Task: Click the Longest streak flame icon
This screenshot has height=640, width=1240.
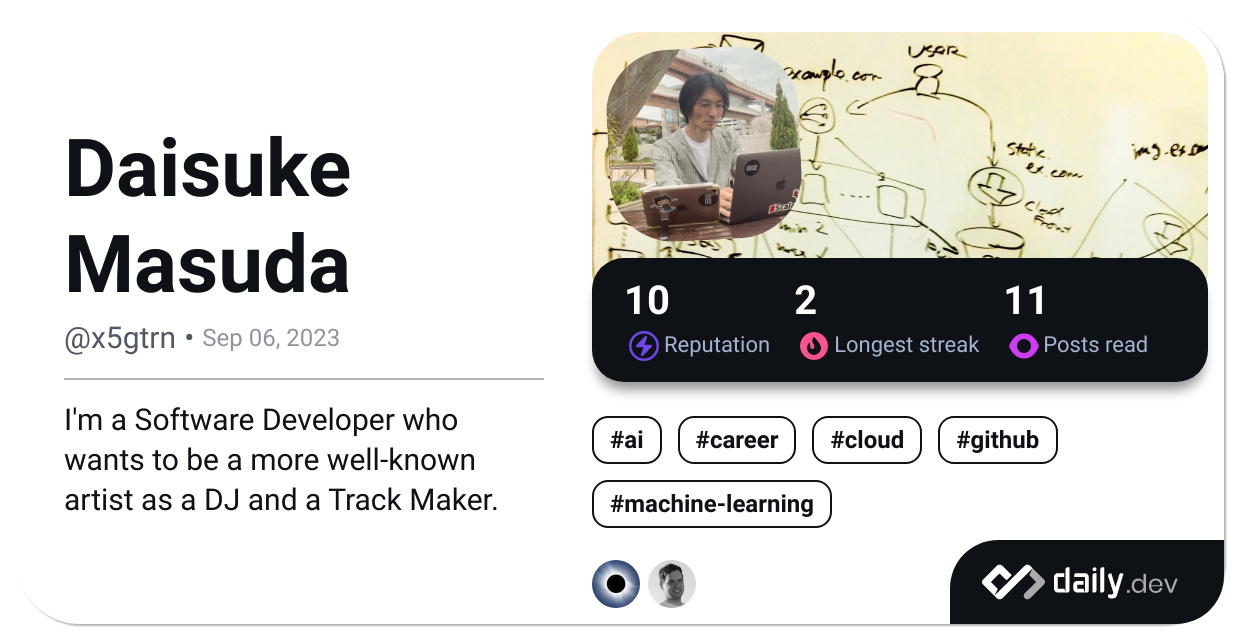Action: [814, 346]
